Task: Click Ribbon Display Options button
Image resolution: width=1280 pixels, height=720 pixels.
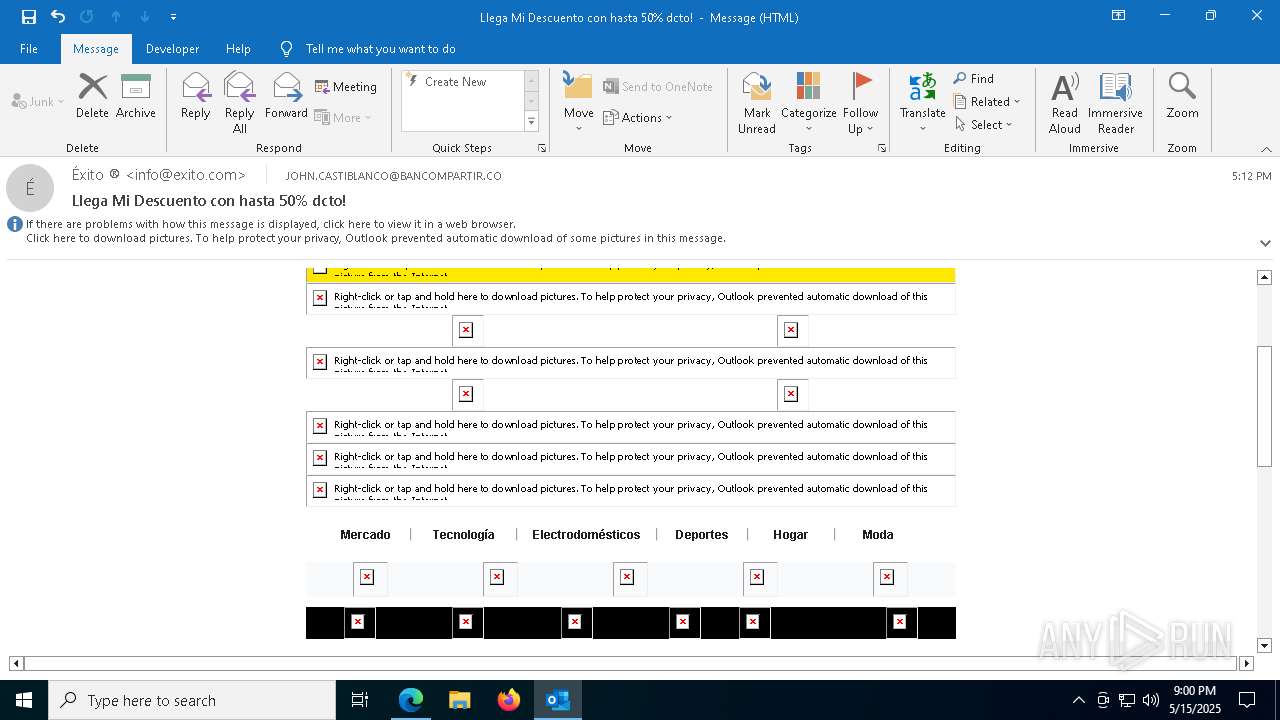Action: [x=1118, y=16]
